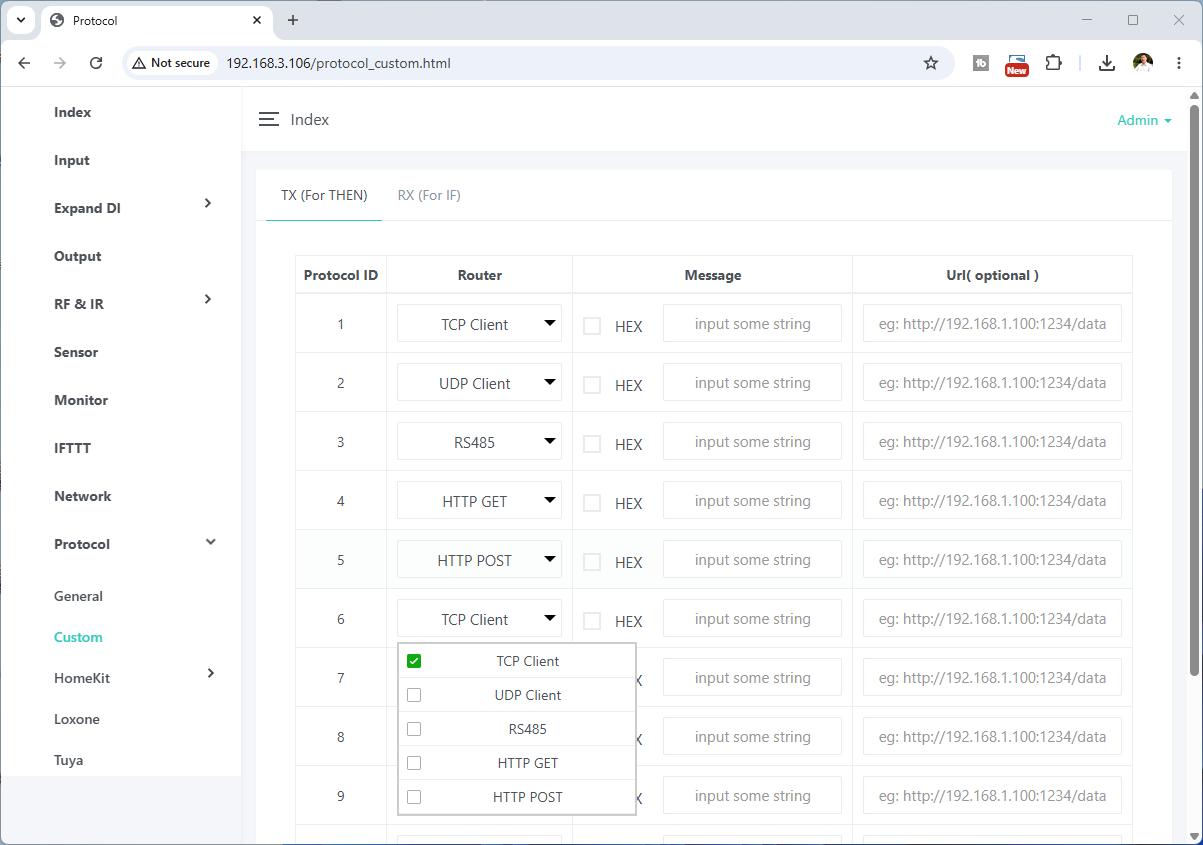The height and width of the screenshot is (845, 1203).
Task: Select HTTP POST in the open dropdown
Action: tap(517, 797)
